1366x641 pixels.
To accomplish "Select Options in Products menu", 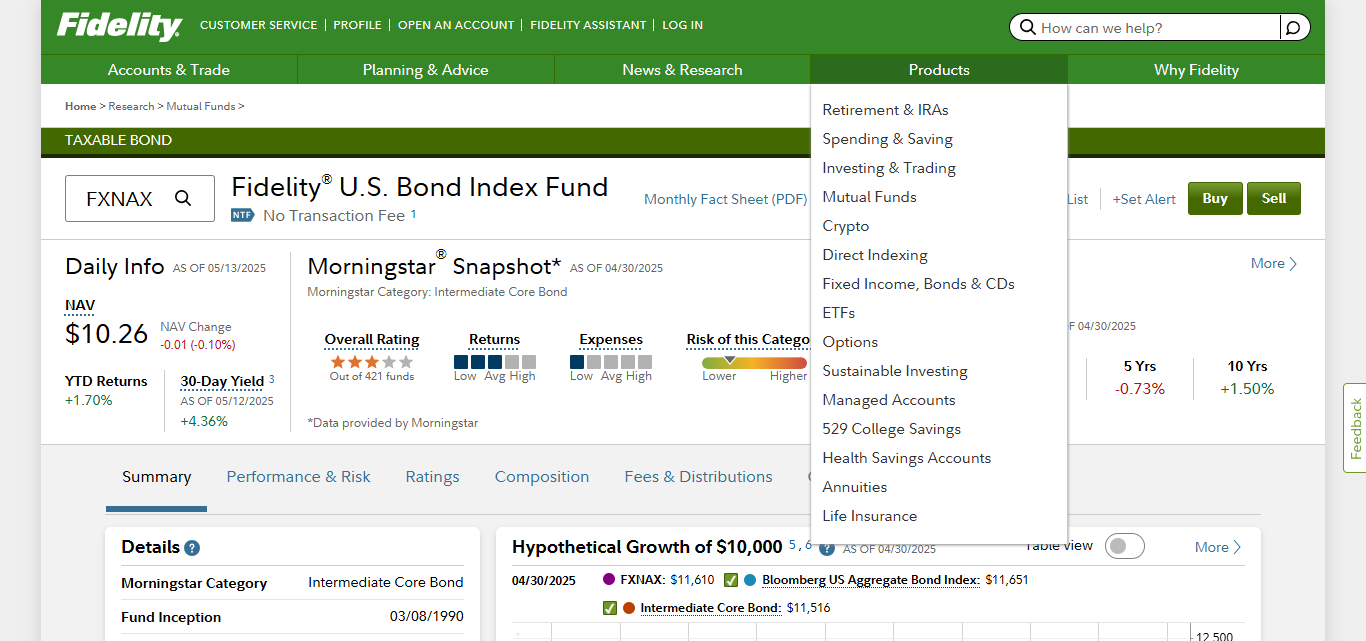I will click(850, 342).
